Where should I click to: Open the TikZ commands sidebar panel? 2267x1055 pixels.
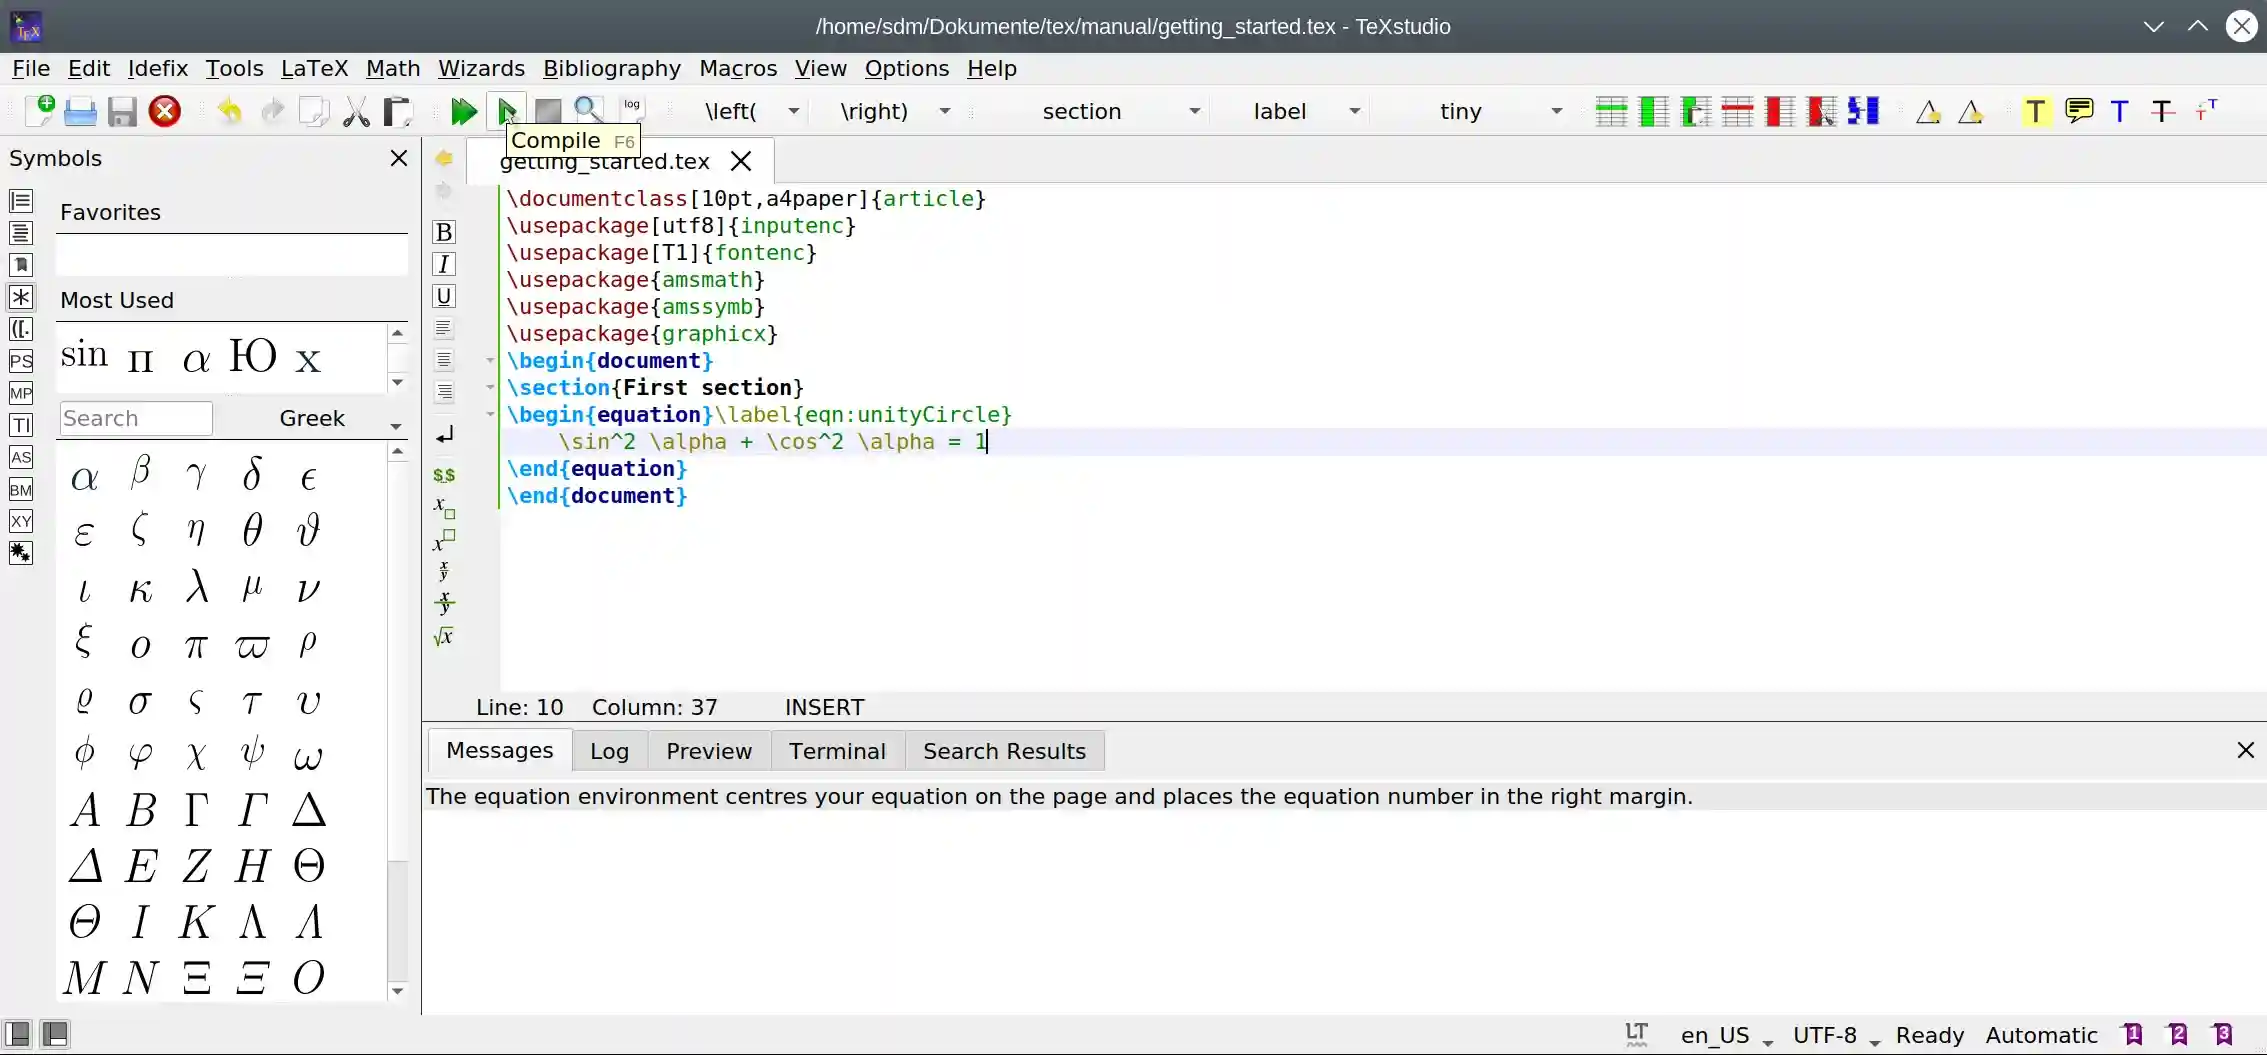21,425
